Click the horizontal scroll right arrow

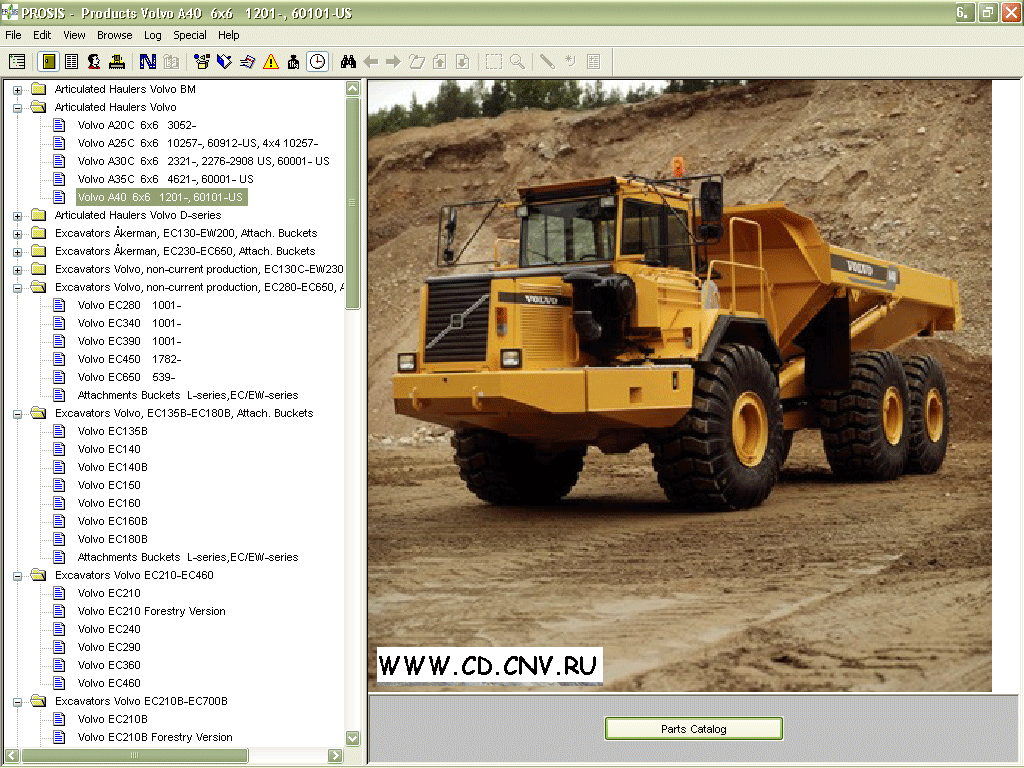(336, 756)
